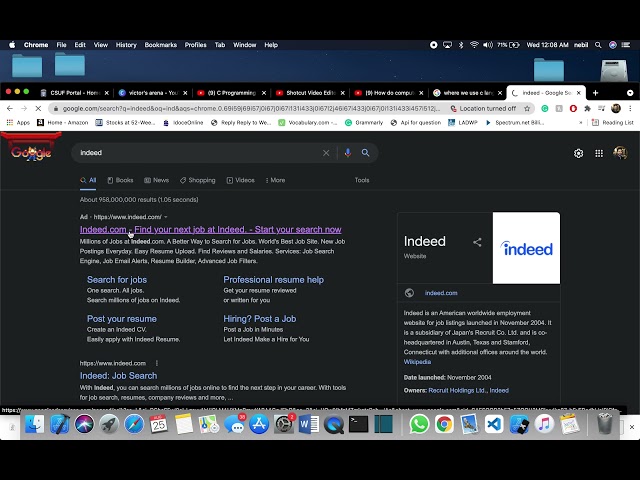Open the Window menu

(244, 45)
